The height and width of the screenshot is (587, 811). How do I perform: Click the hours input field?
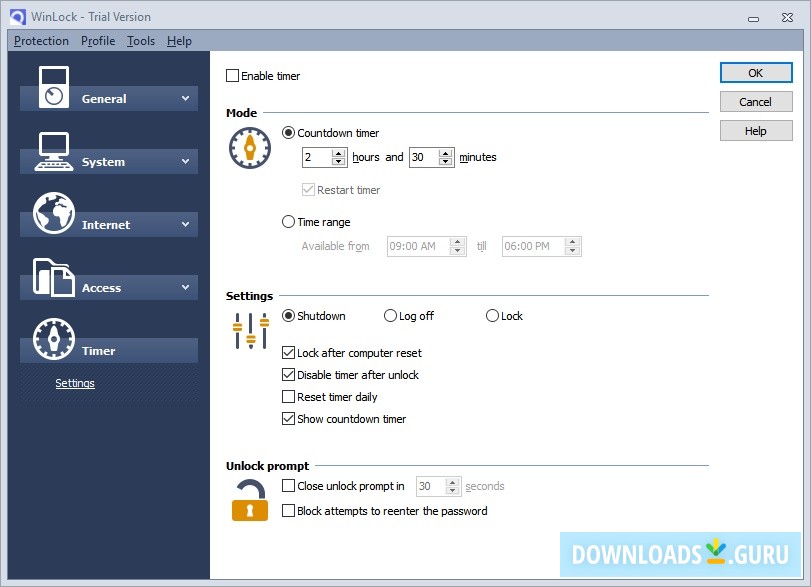[318, 157]
